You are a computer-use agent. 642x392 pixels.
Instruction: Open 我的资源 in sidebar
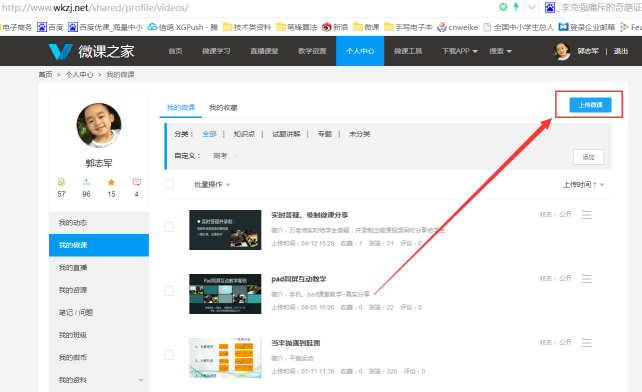point(99,290)
